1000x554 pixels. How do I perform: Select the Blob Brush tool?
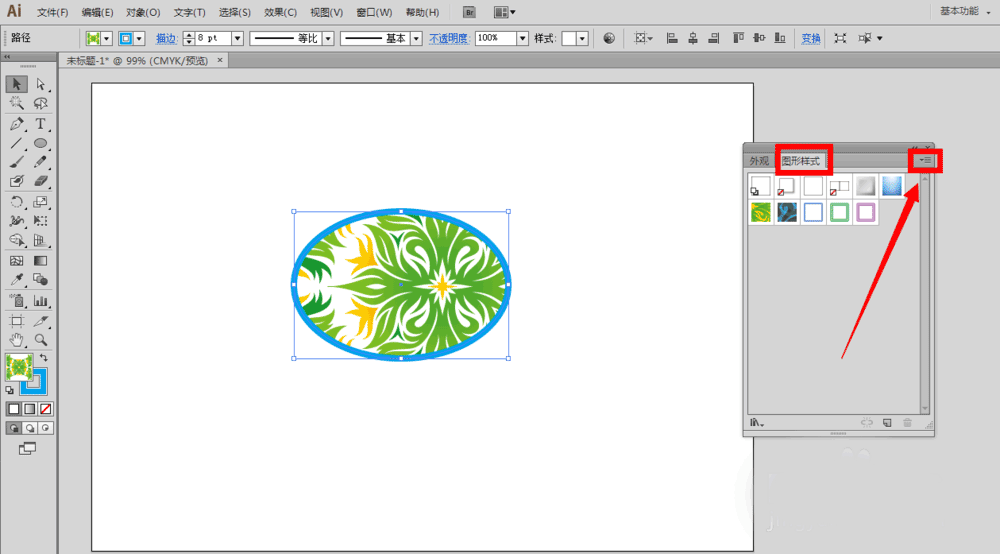click(x=17, y=182)
